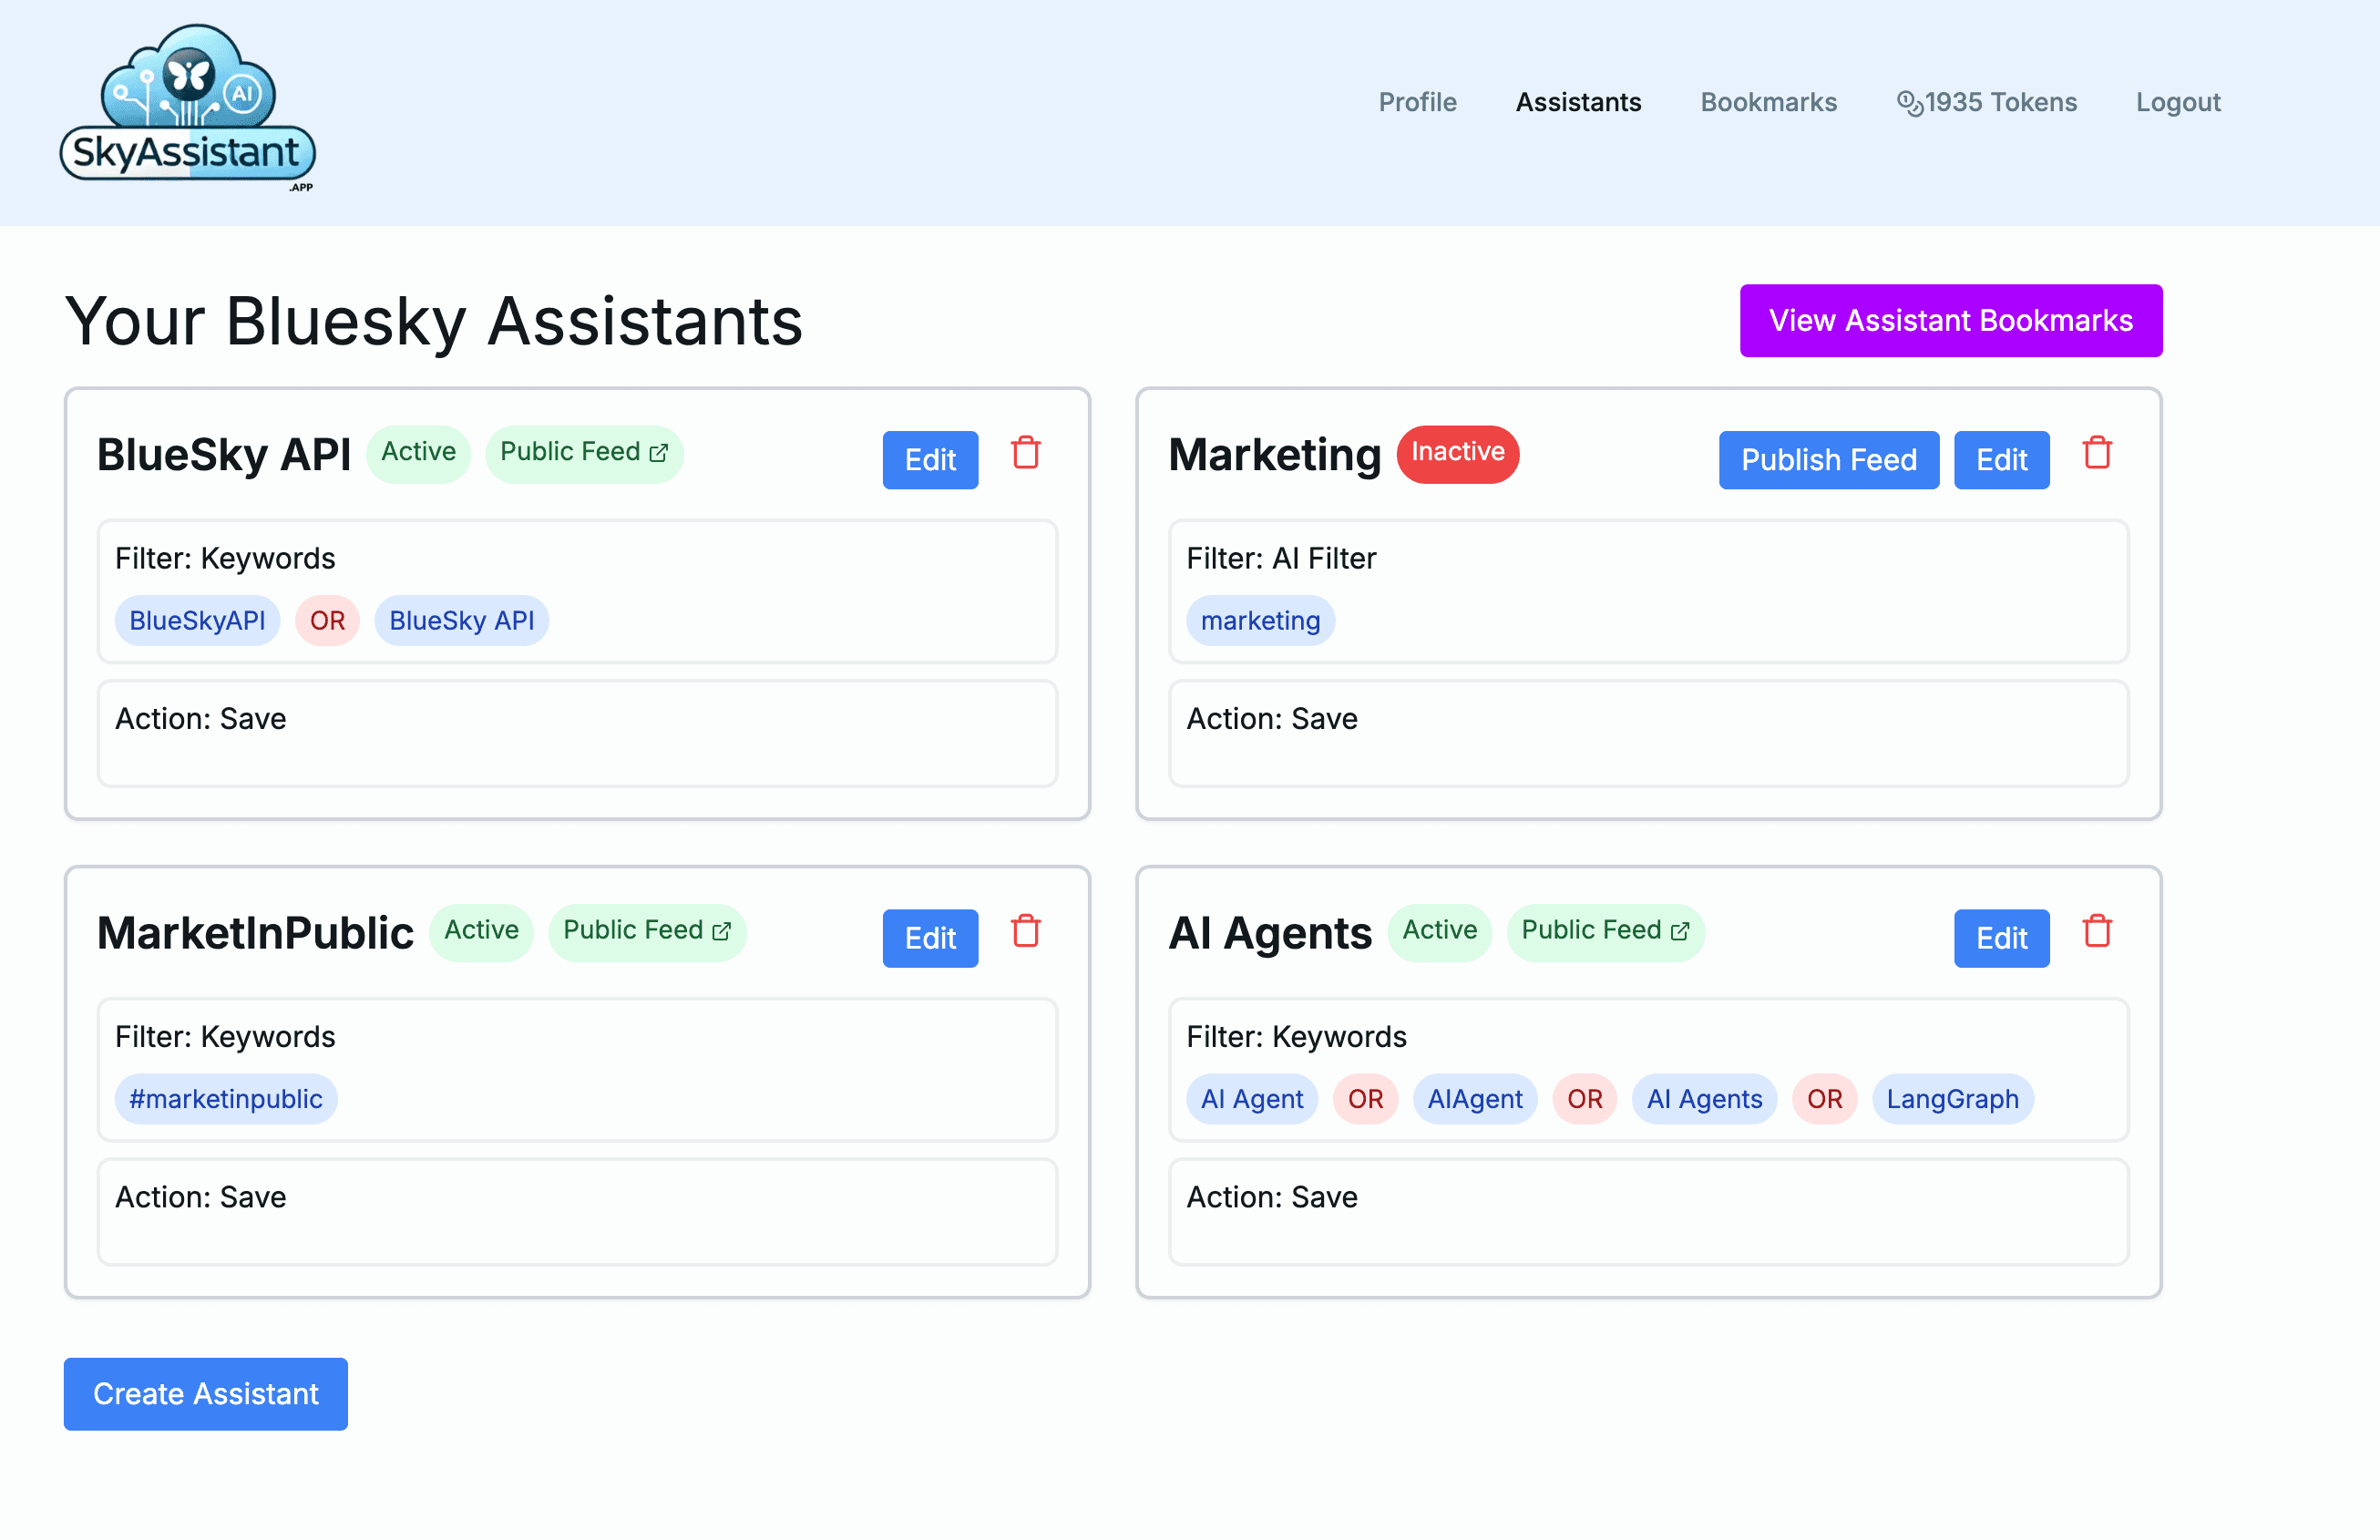
Task: Open AI Agents Public Feed link
Action: click(1605, 931)
